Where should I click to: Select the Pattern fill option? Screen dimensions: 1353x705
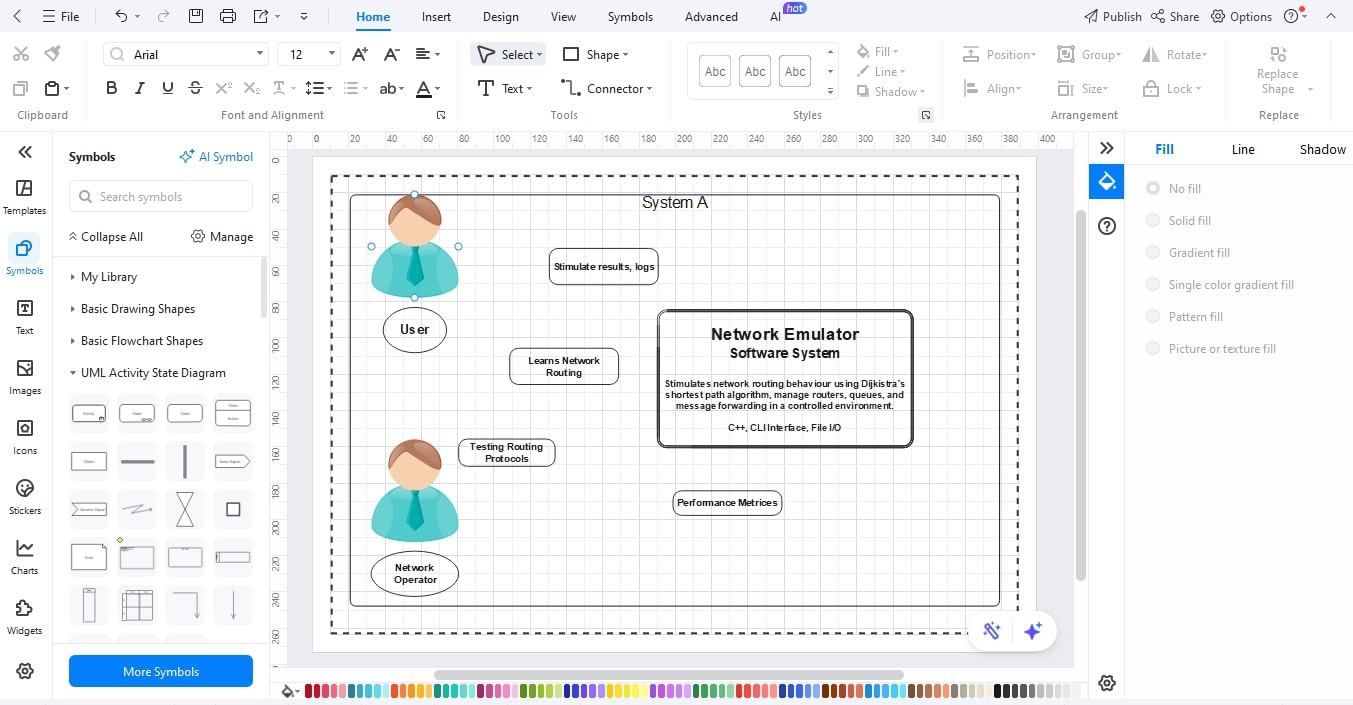pos(1184,316)
